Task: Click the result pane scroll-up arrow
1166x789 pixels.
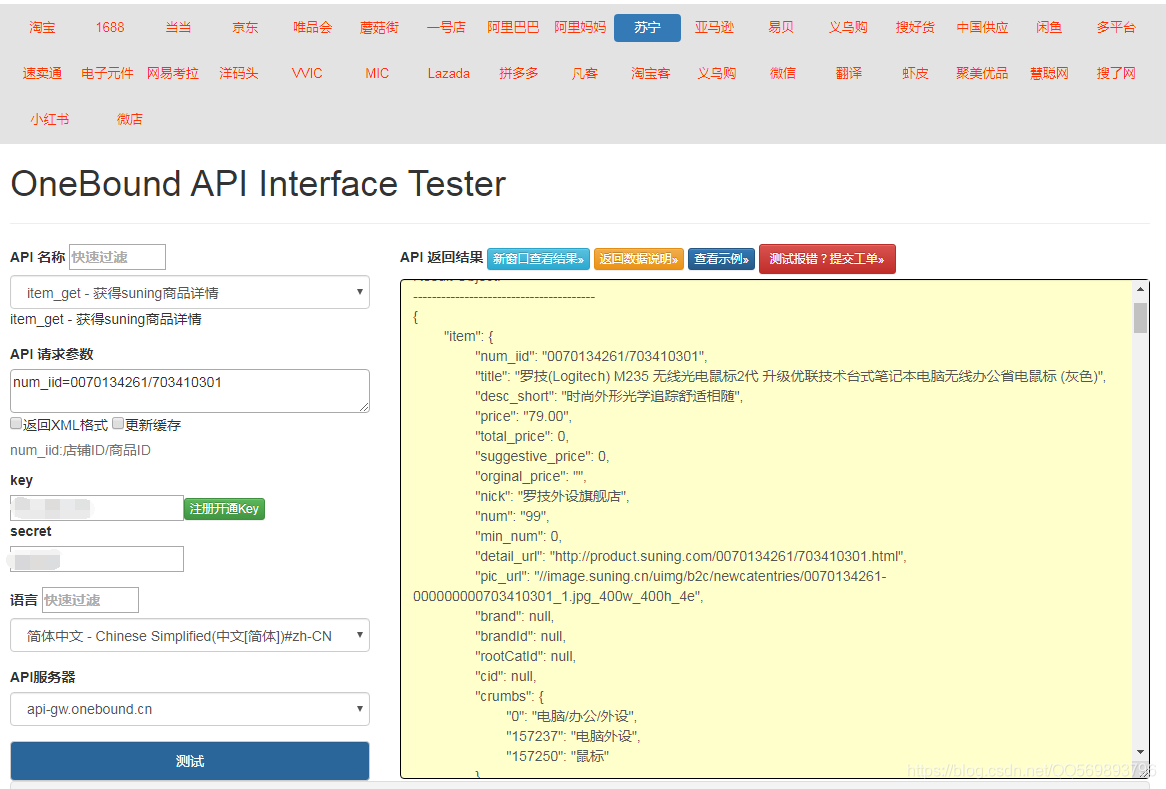Action: (x=1140, y=289)
